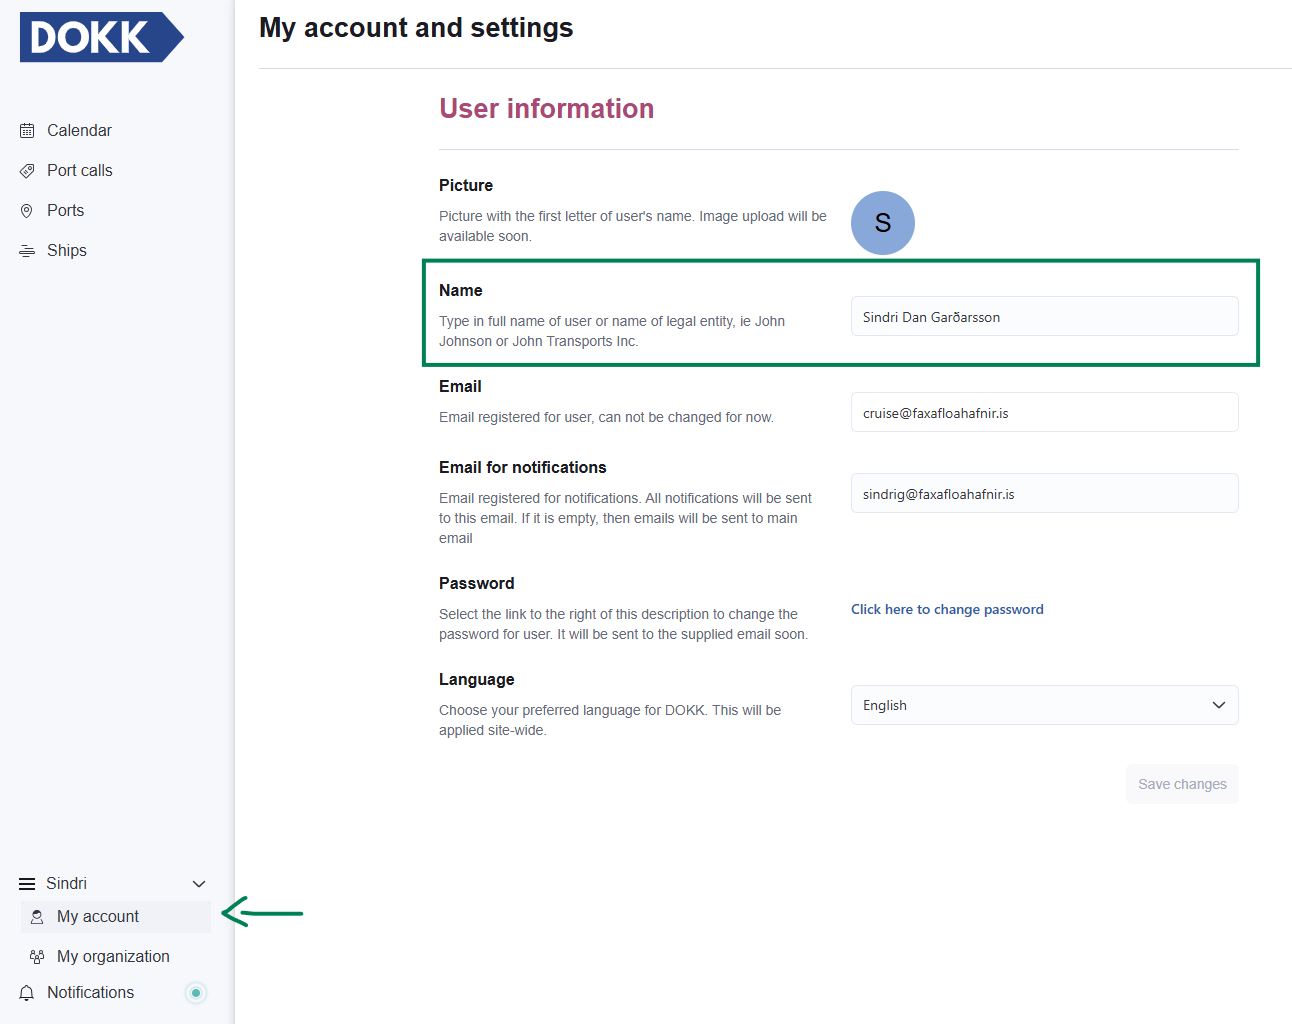Click the hamburger icon beside Sindri
The height and width of the screenshot is (1024, 1292).
pos(27,884)
